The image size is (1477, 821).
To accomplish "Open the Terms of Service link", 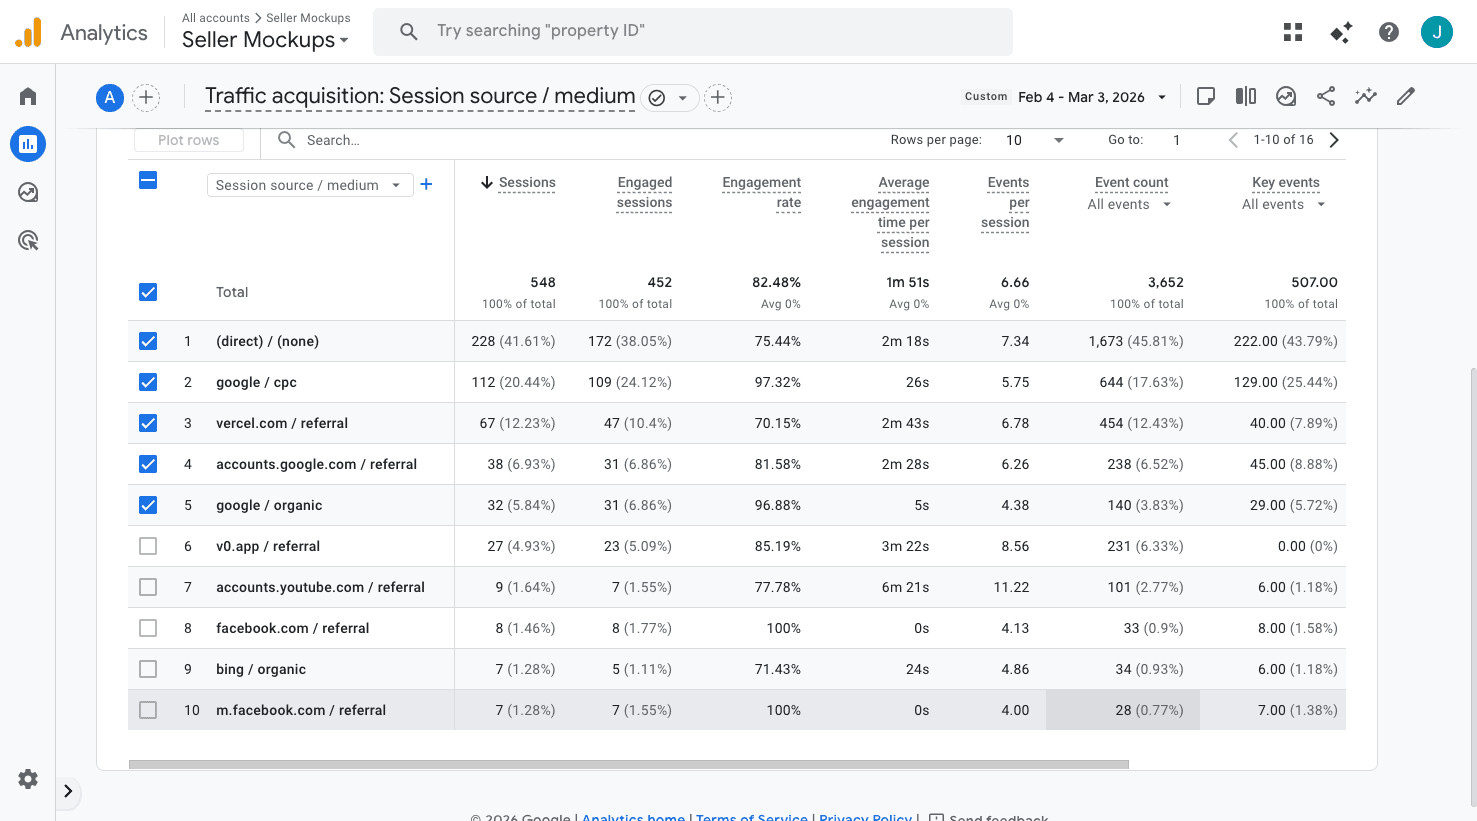I will point(752,816).
